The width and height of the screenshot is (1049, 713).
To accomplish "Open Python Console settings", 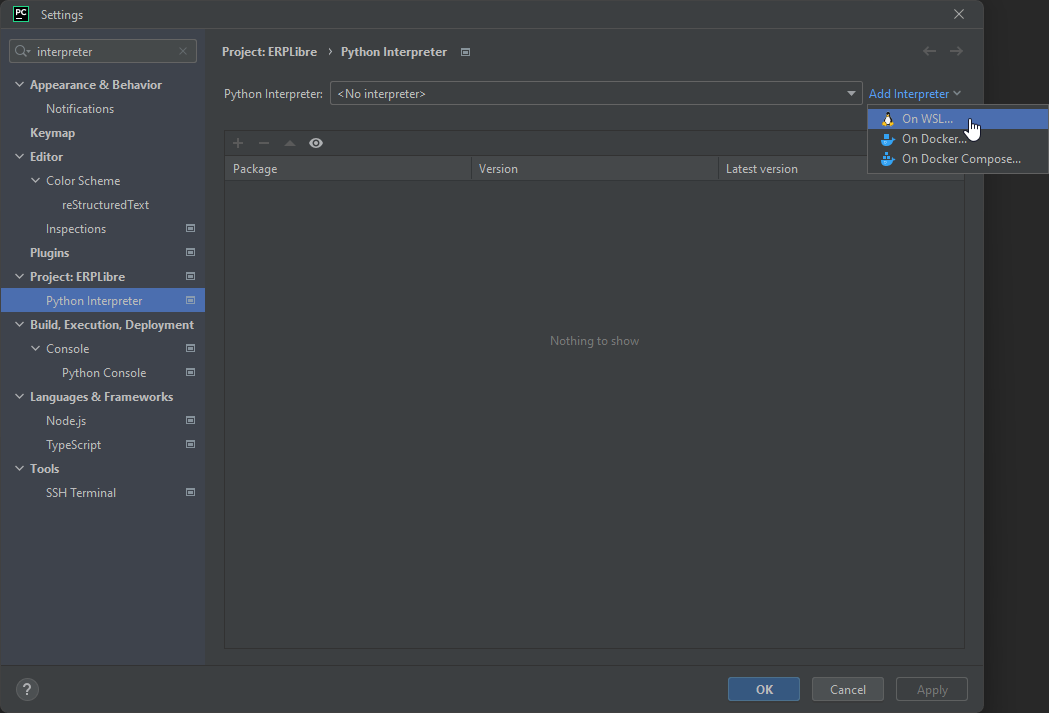I will click(x=104, y=373).
